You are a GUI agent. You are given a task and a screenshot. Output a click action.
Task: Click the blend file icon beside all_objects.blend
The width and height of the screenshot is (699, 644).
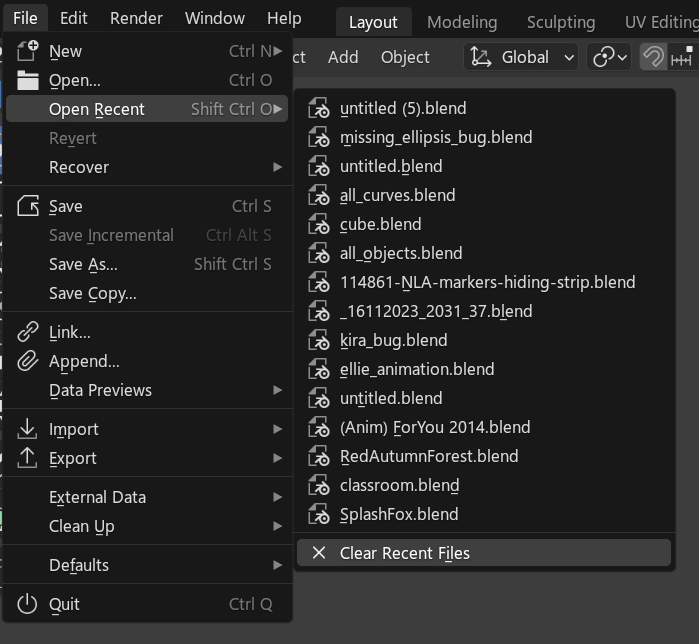point(319,253)
